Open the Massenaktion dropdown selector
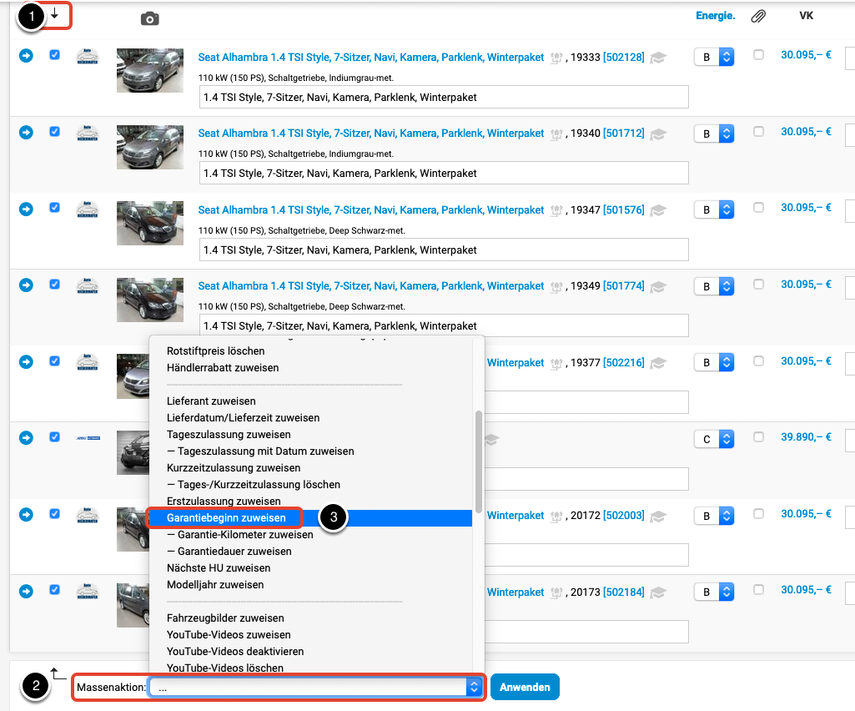The width and height of the screenshot is (855, 711). point(316,688)
